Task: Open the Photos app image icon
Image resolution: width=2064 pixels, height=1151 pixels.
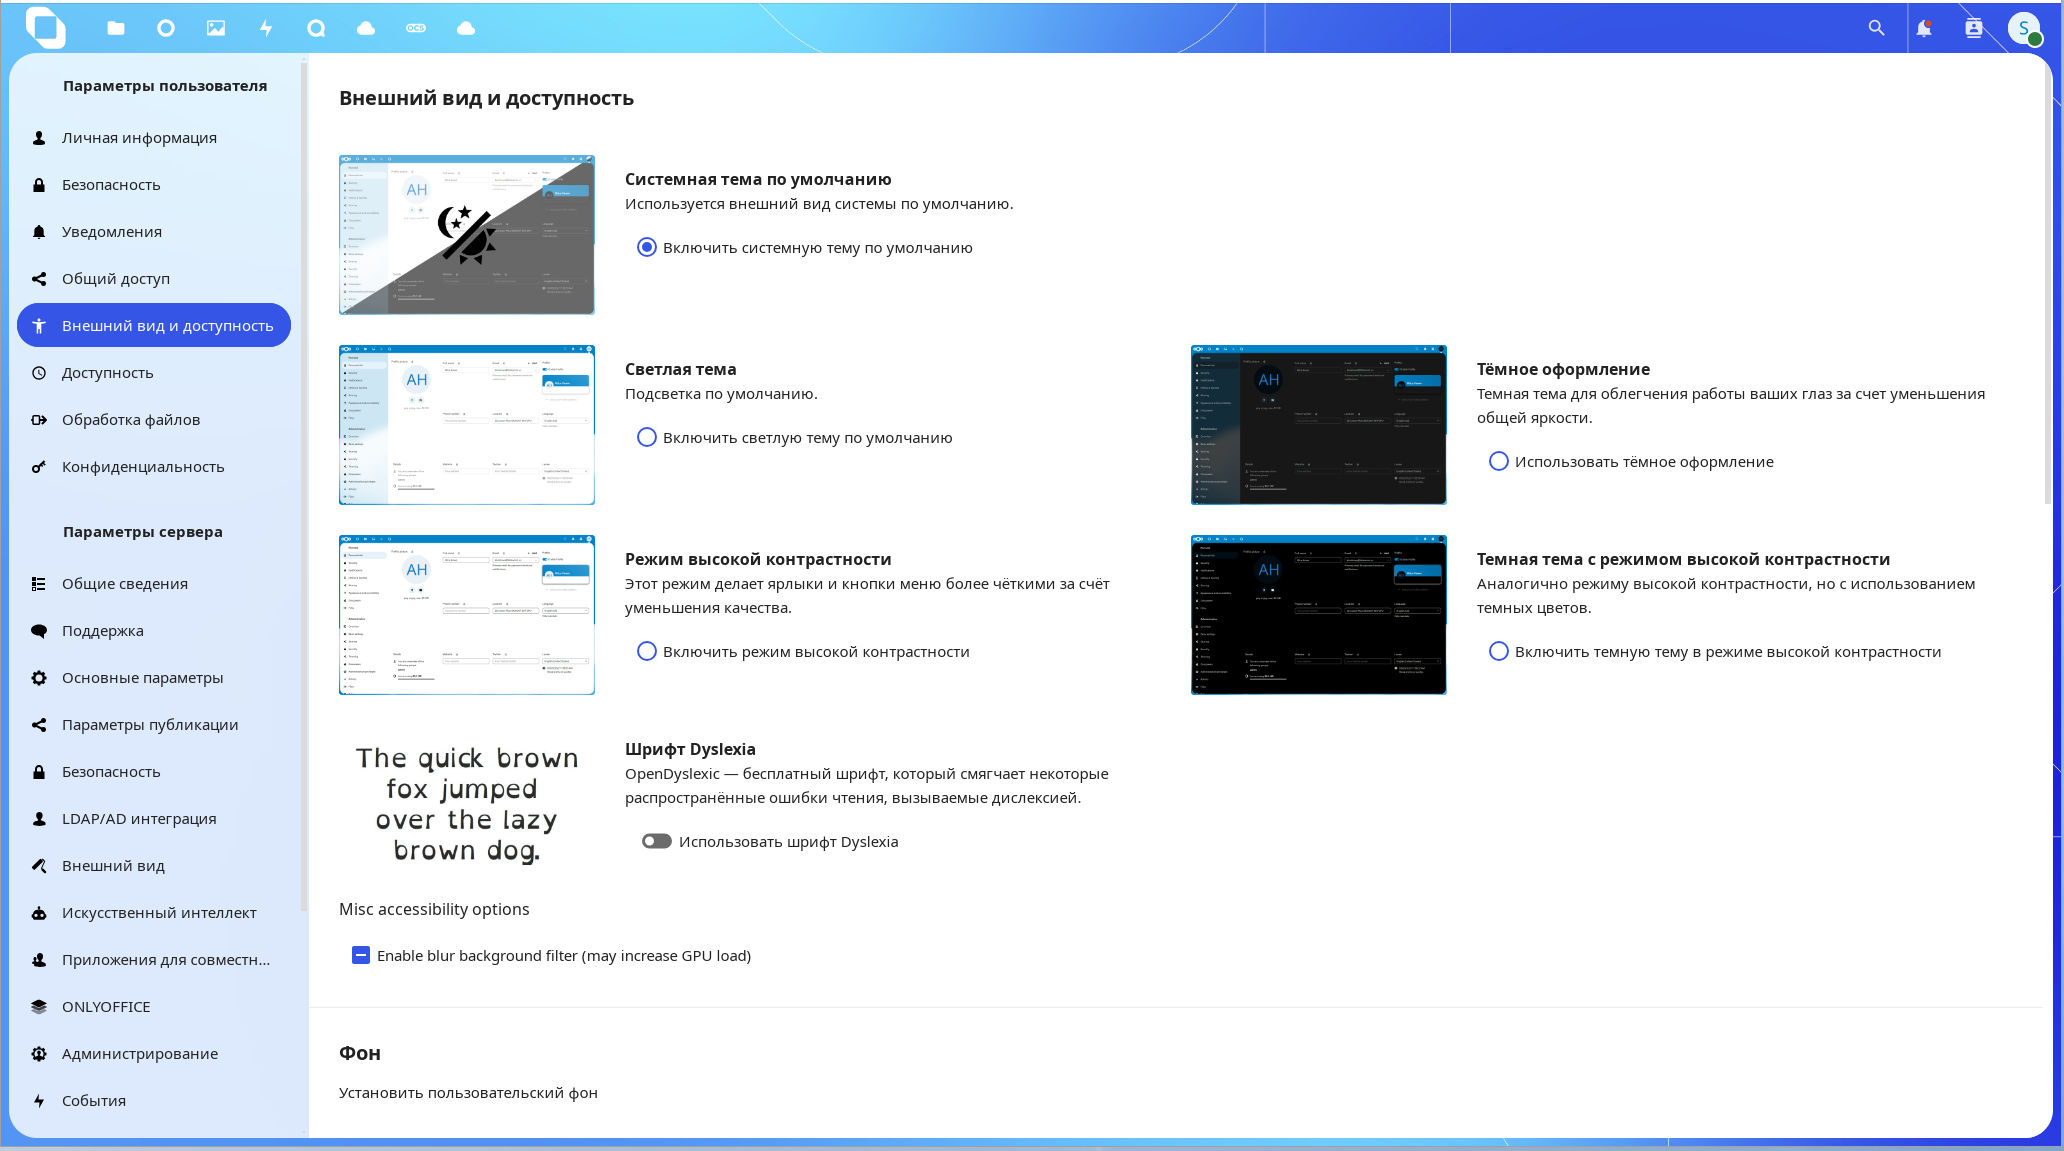Action: point(216,28)
